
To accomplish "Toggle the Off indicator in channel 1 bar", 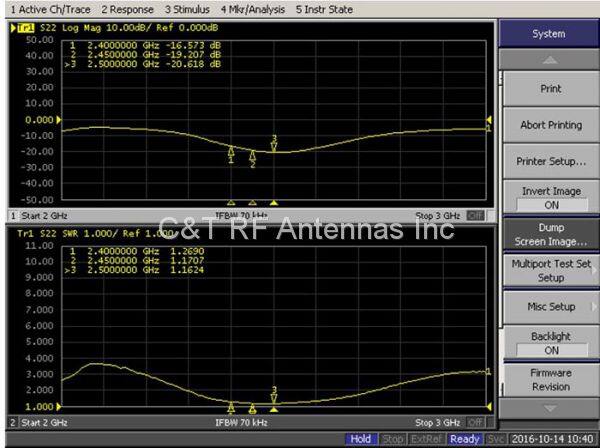I will pos(475,215).
